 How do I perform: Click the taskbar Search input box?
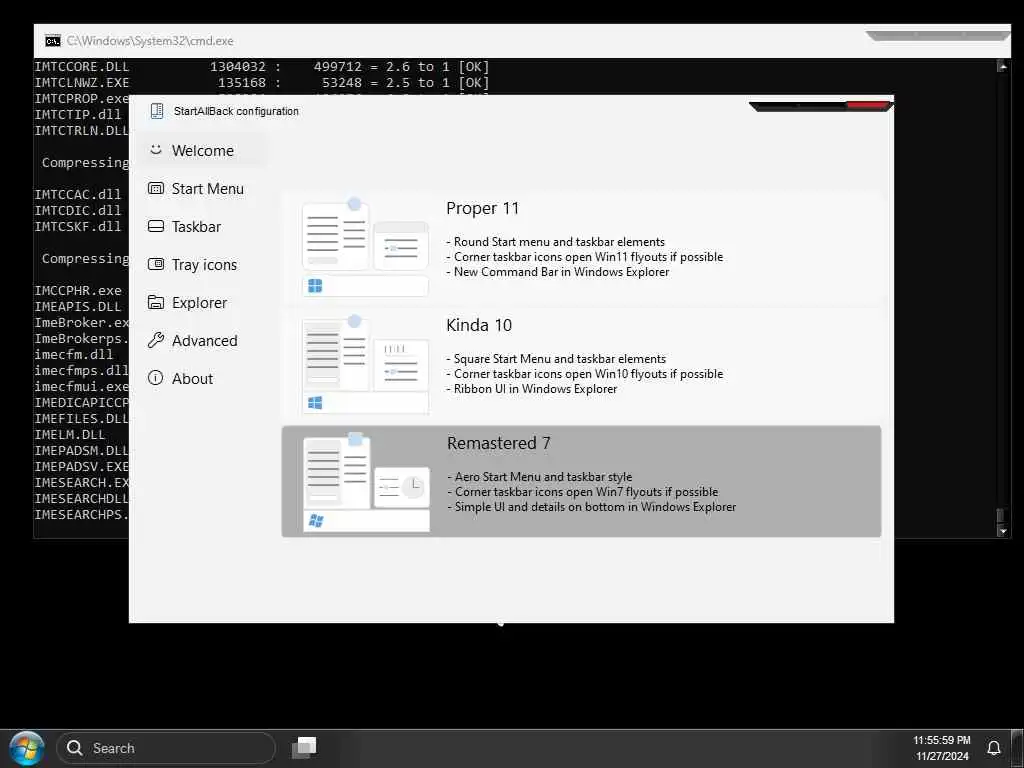pyautogui.click(x=166, y=748)
